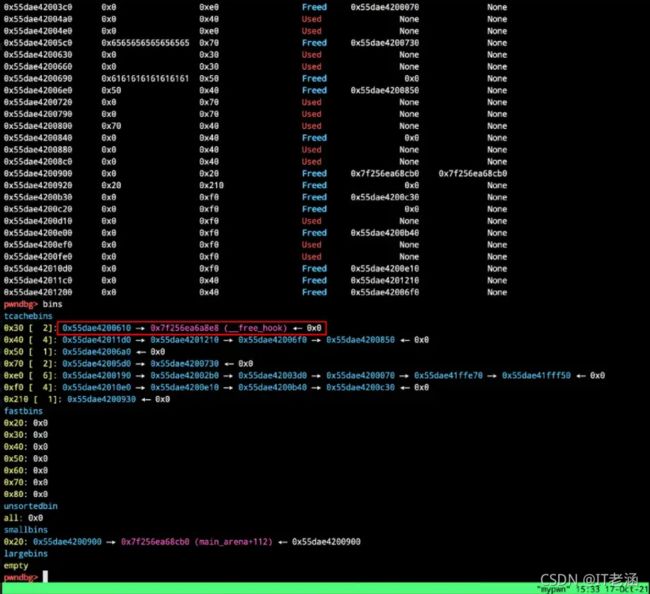Select 0x55dae4200190 in tcache 0xe0 row

click(97, 376)
